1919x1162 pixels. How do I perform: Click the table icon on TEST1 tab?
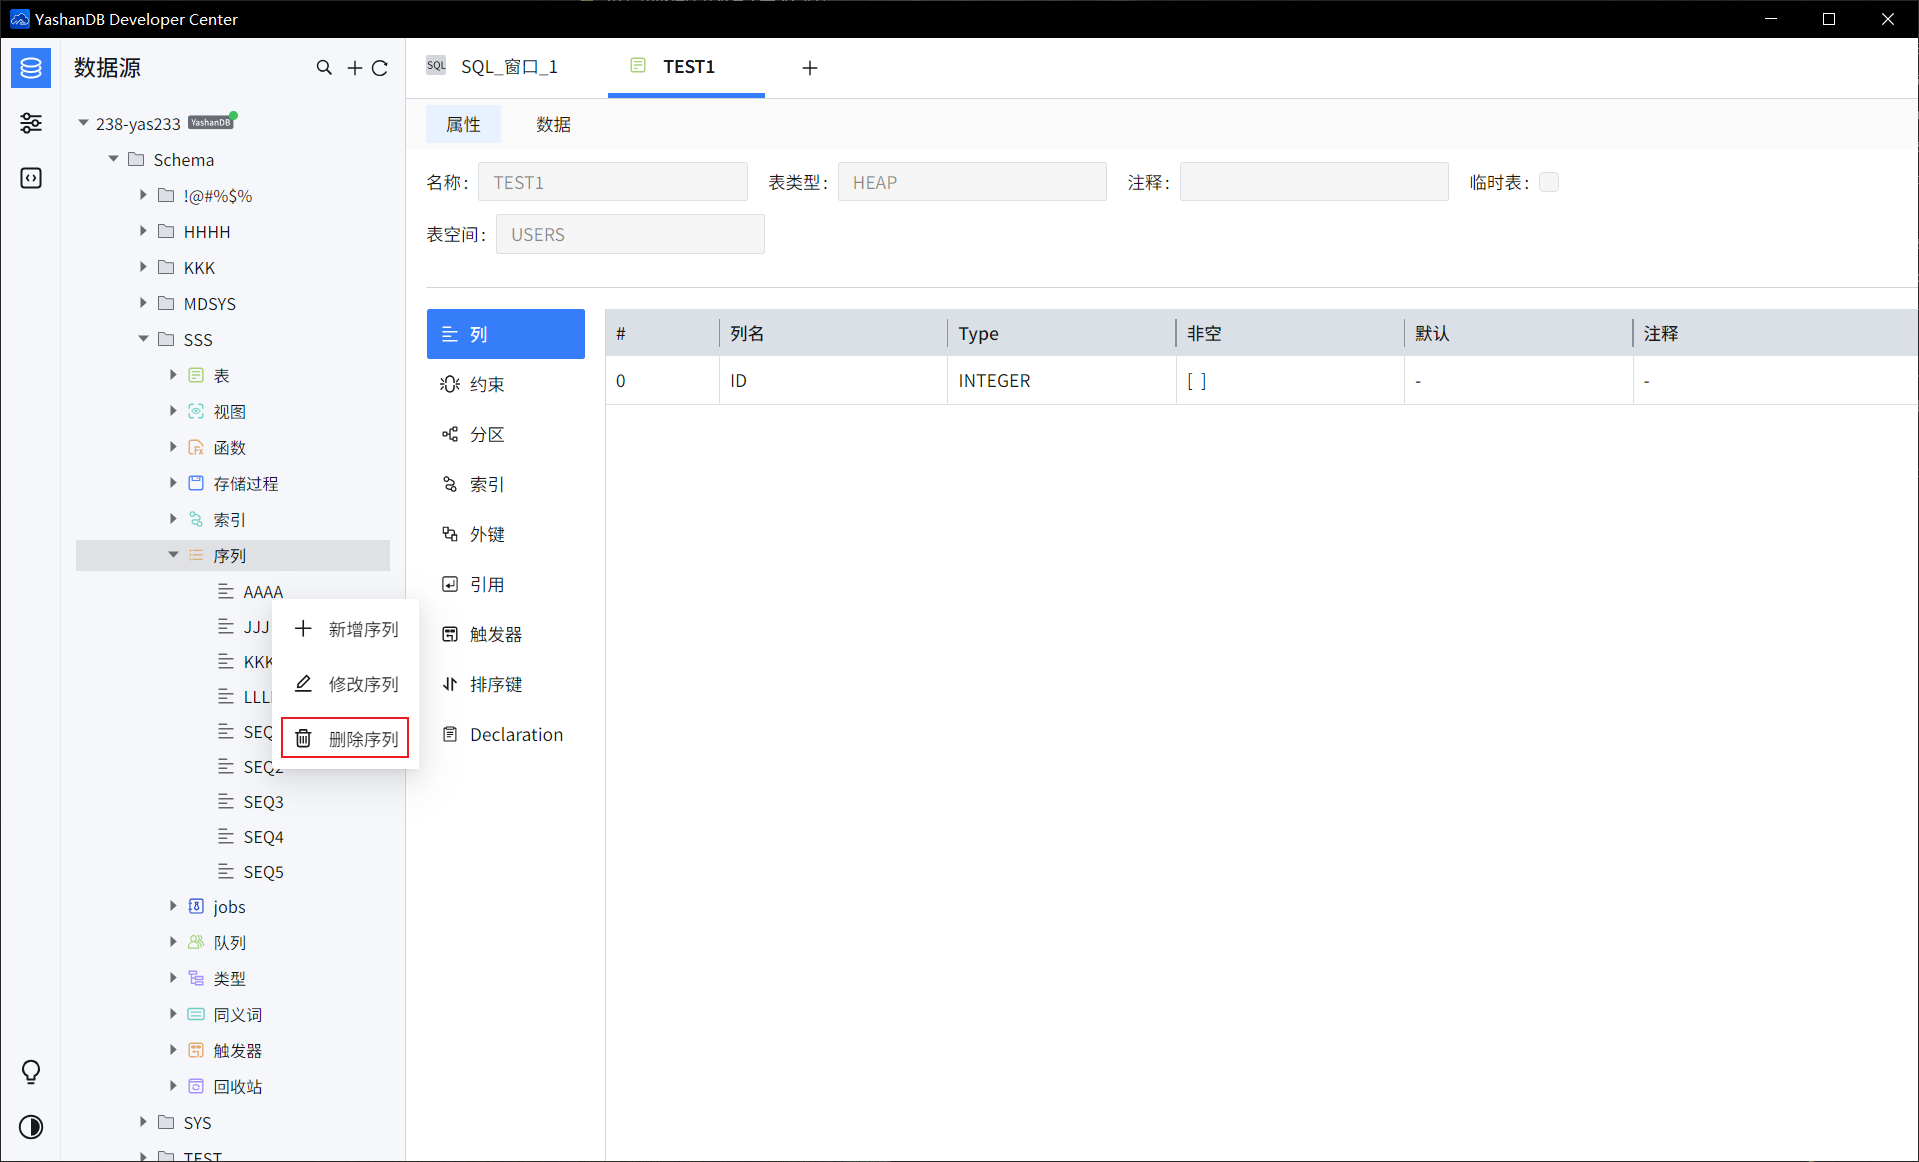[x=638, y=66]
